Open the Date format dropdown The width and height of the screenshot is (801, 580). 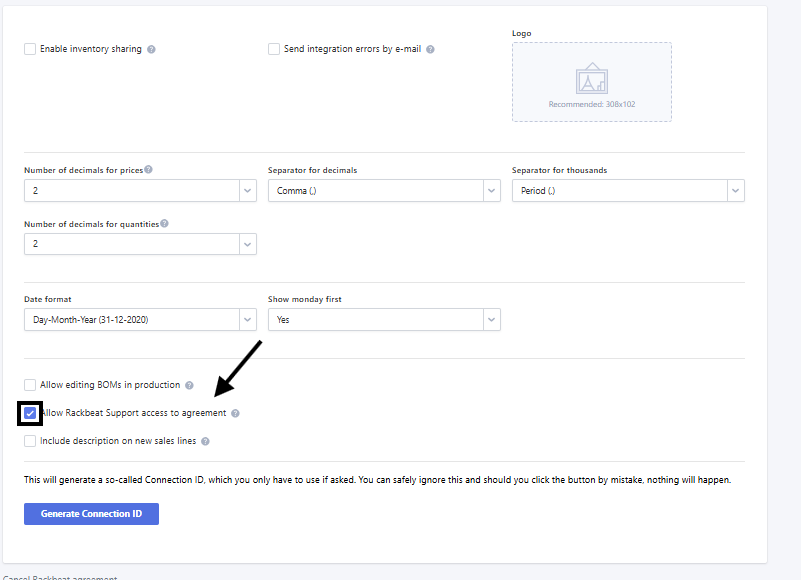pyautogui.click(x=140, y=320)
